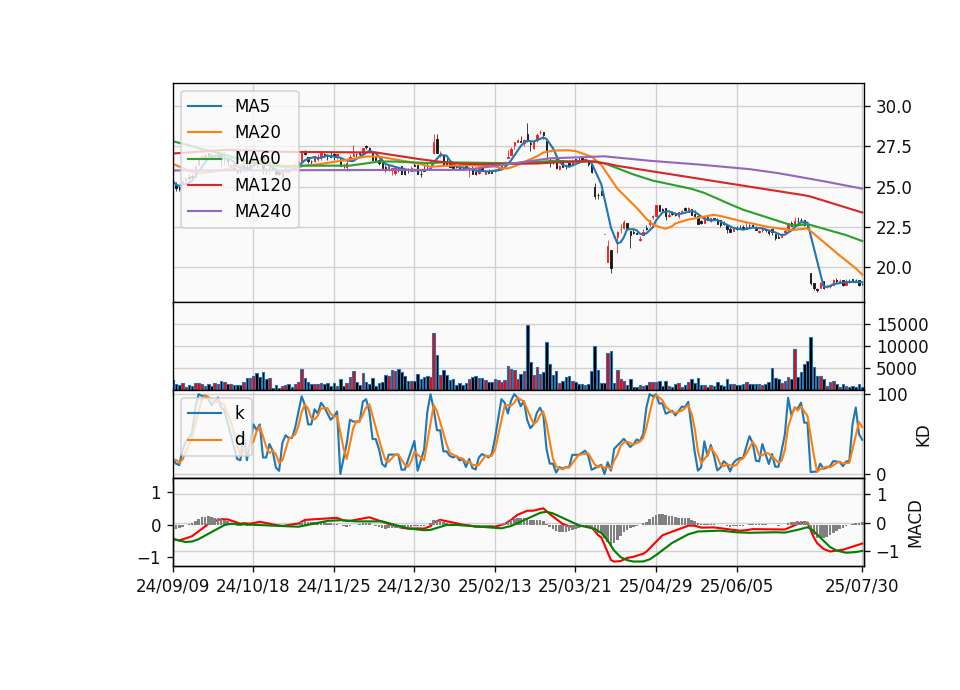Screen dimensions: 960x690
Task: Click the 27.5 price axis label
Action: [894, 148]
